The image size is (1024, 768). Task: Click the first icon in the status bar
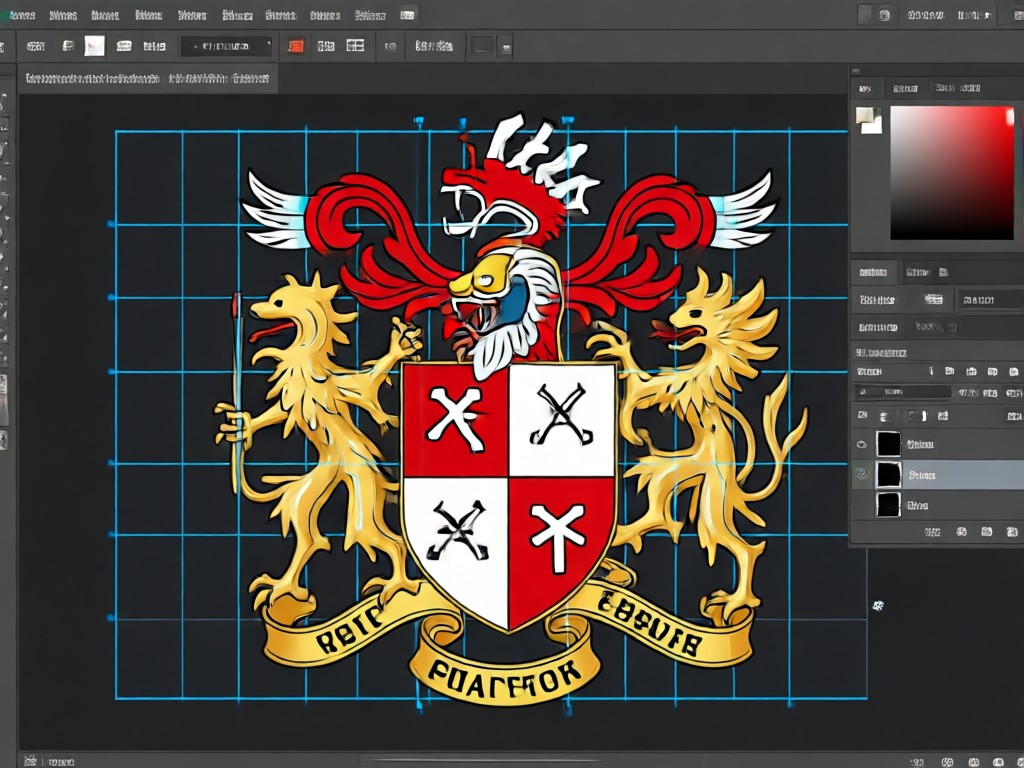pos(30,761)
